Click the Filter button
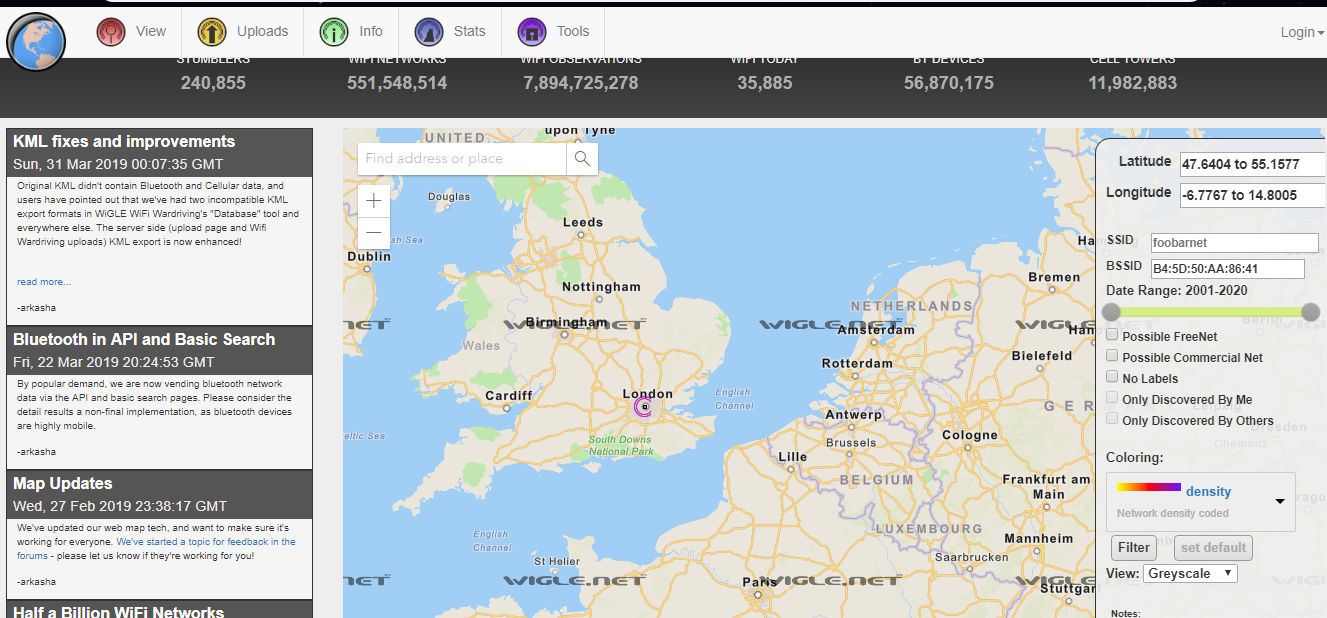The height and width of the screenshot is (618, 1327). [x=1134, y=547]
